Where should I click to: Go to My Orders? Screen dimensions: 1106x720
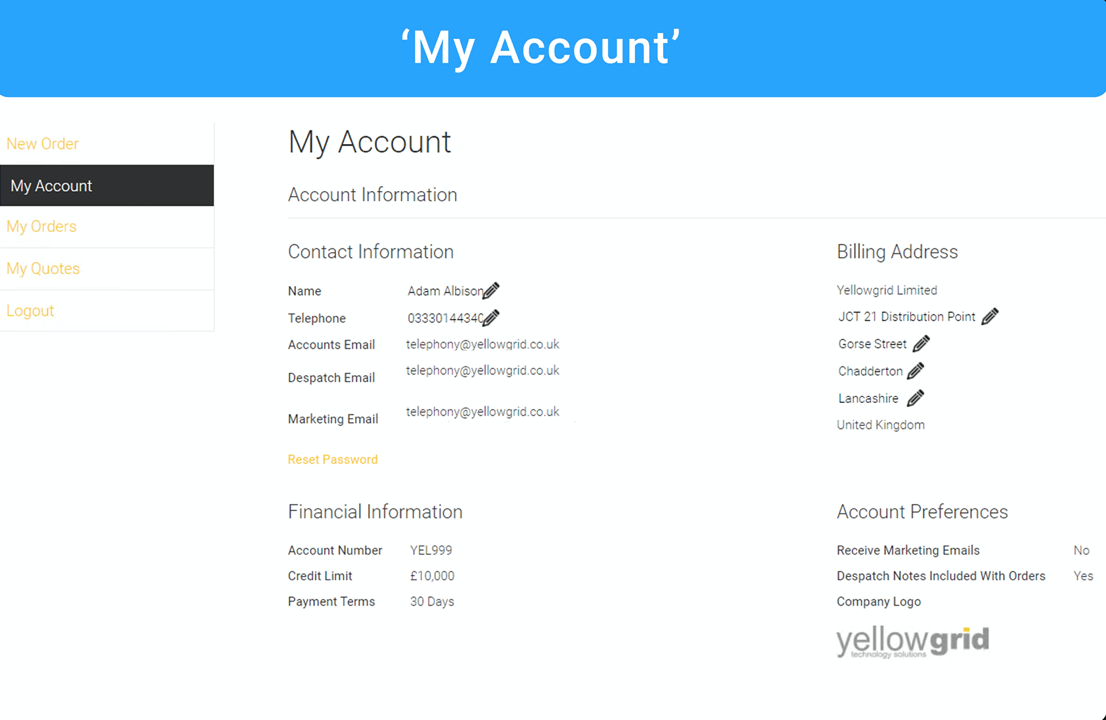point(41,227)
